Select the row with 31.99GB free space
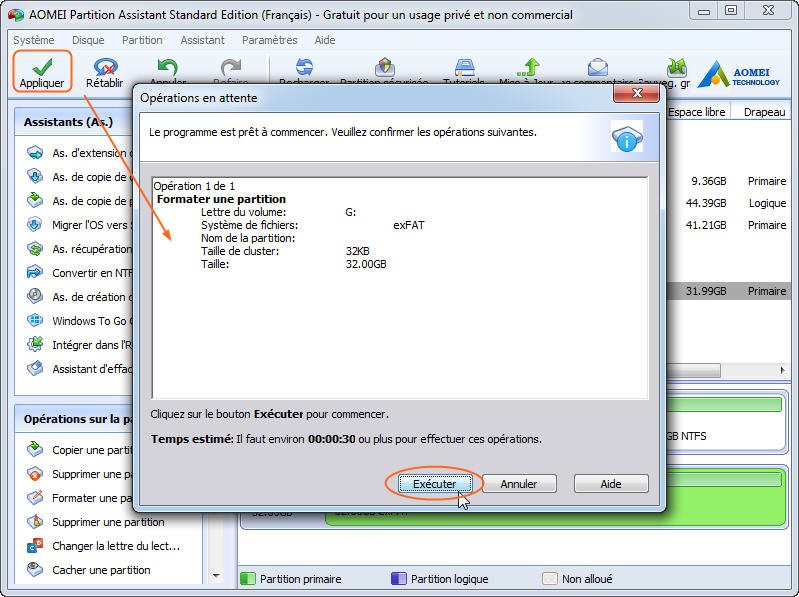 (729, 291)
